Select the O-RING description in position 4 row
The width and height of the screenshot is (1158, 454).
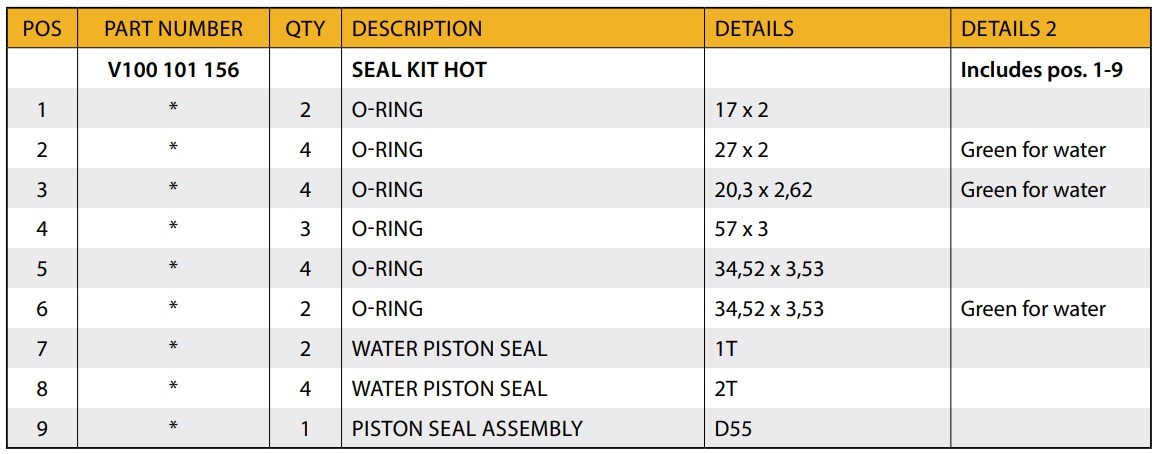click(x=387, y=229)
